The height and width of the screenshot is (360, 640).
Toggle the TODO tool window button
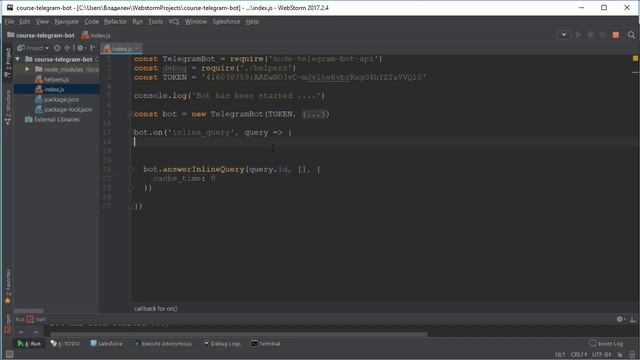pyautogui.click(x=65, y=344)
